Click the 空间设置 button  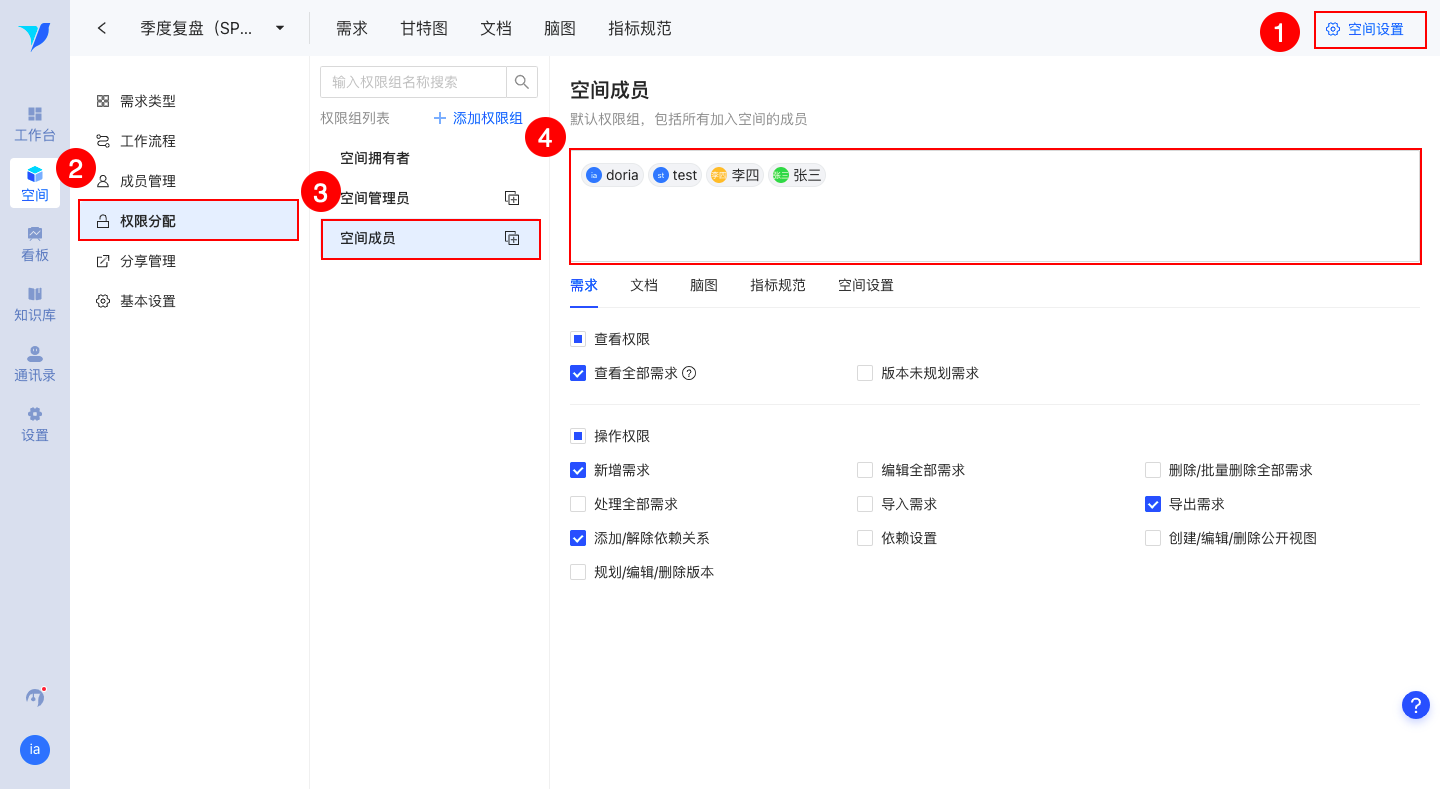tap(1366, 29)
